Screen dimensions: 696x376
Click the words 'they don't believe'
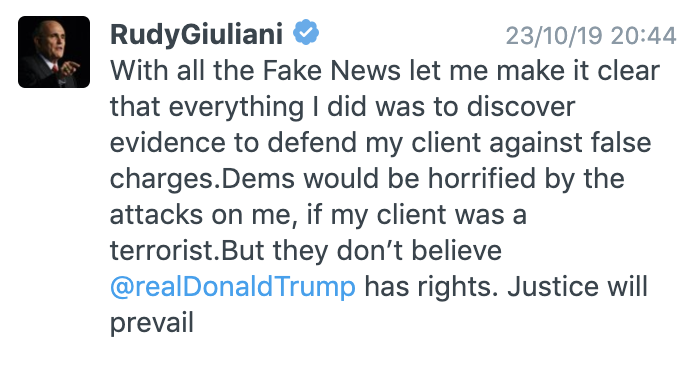[x=388, y=251]
